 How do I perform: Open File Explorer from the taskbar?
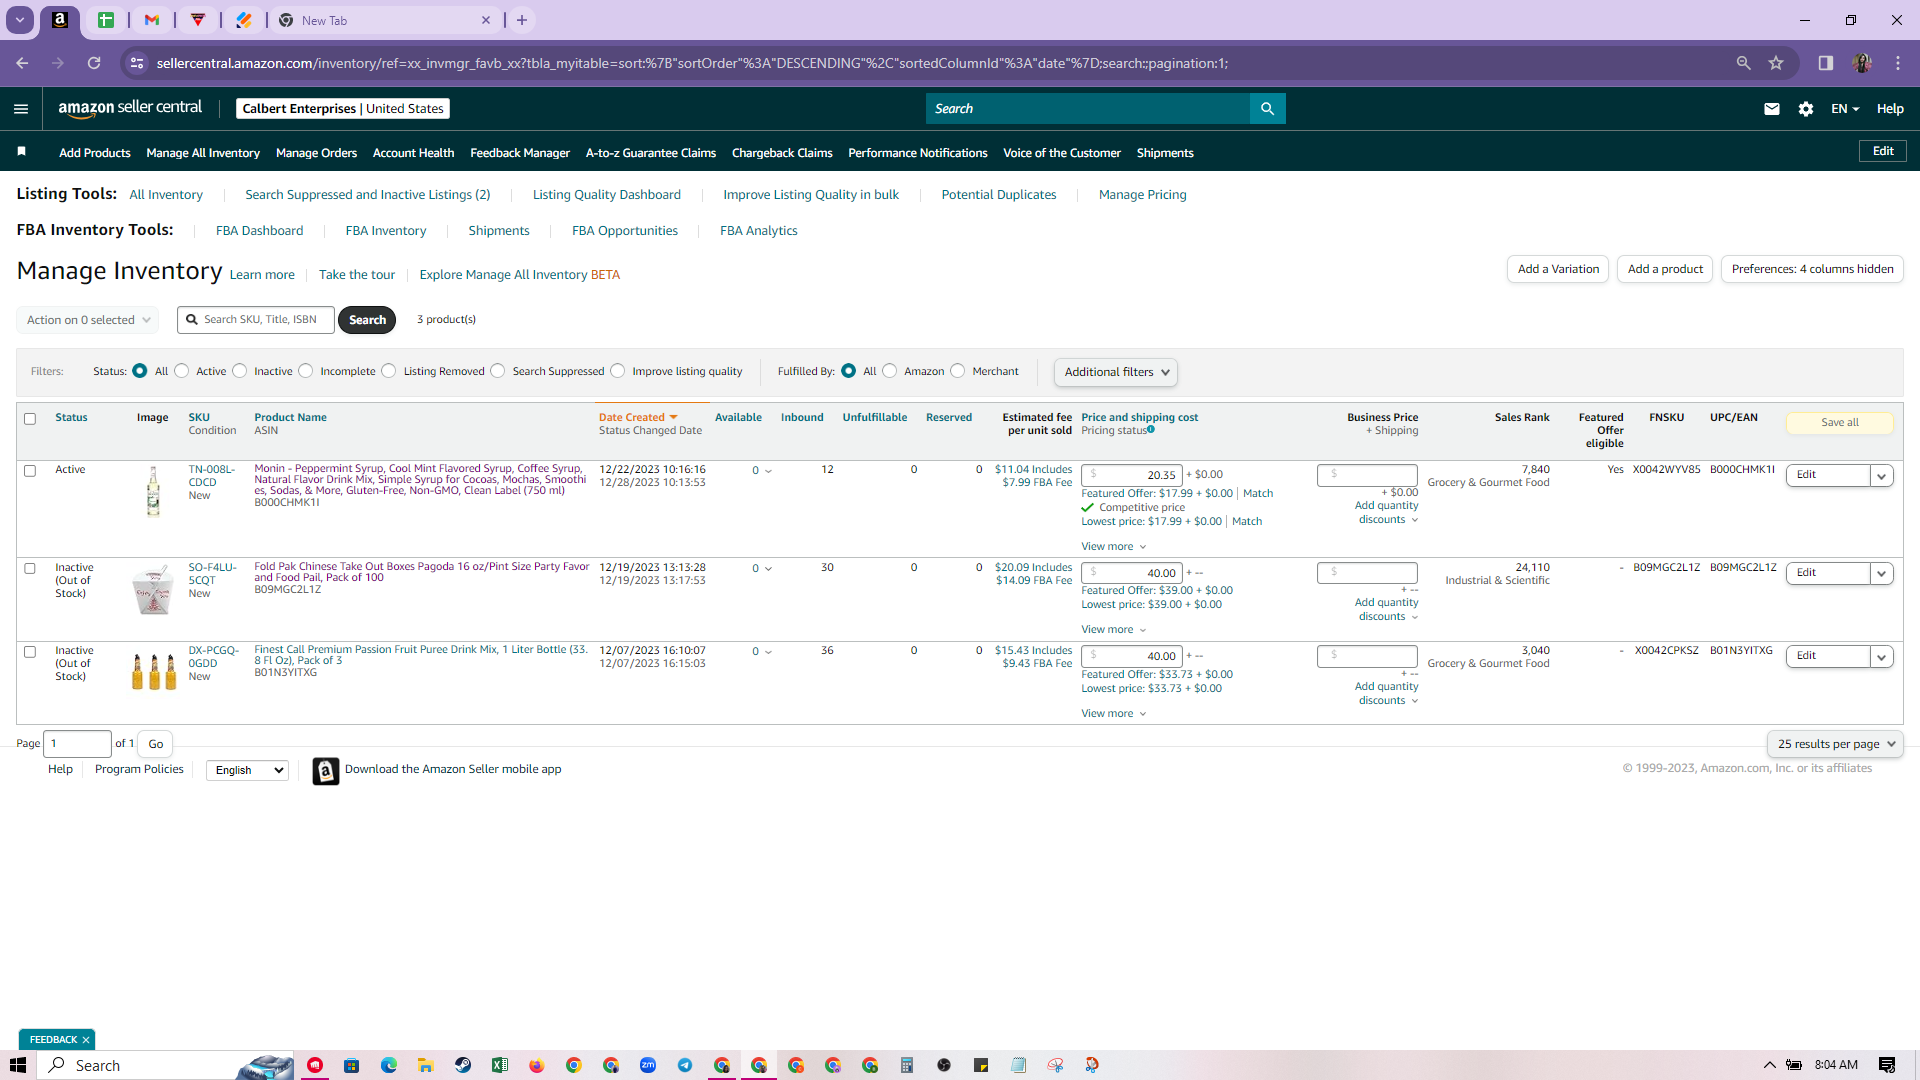(x=426, y=1065)
